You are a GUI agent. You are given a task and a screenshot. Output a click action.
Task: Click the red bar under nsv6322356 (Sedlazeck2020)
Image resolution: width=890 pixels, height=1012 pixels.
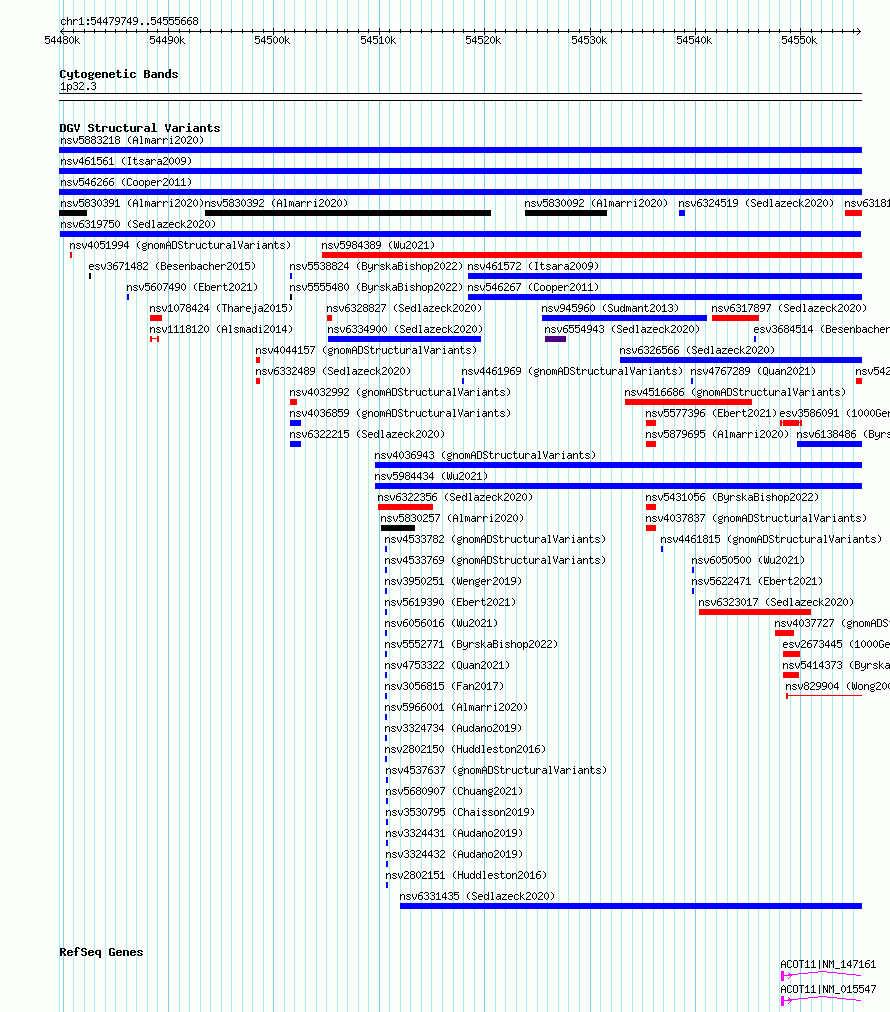click(x=405, y=507)
